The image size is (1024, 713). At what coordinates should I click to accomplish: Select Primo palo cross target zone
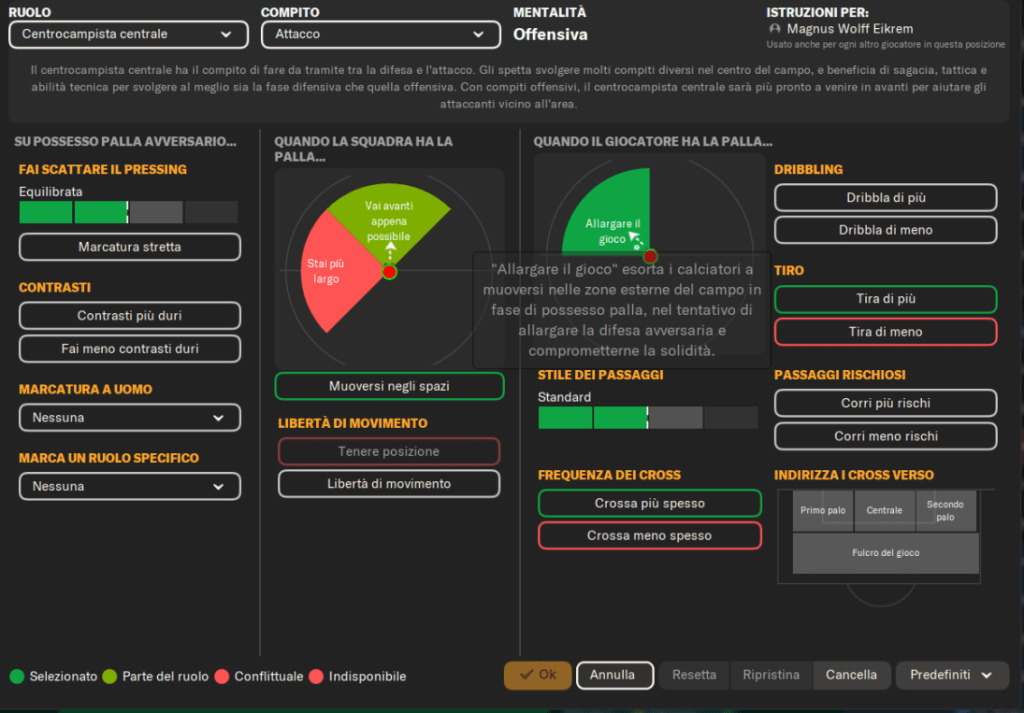click(822, 511)
